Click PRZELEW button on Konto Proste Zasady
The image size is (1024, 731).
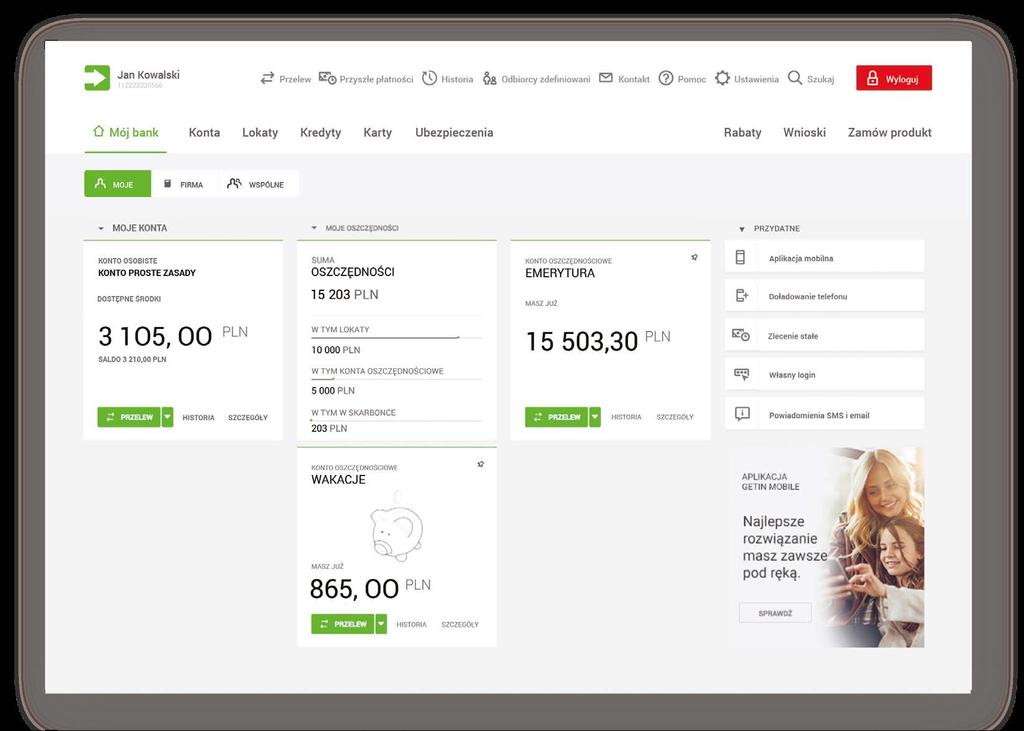[129, 417]
